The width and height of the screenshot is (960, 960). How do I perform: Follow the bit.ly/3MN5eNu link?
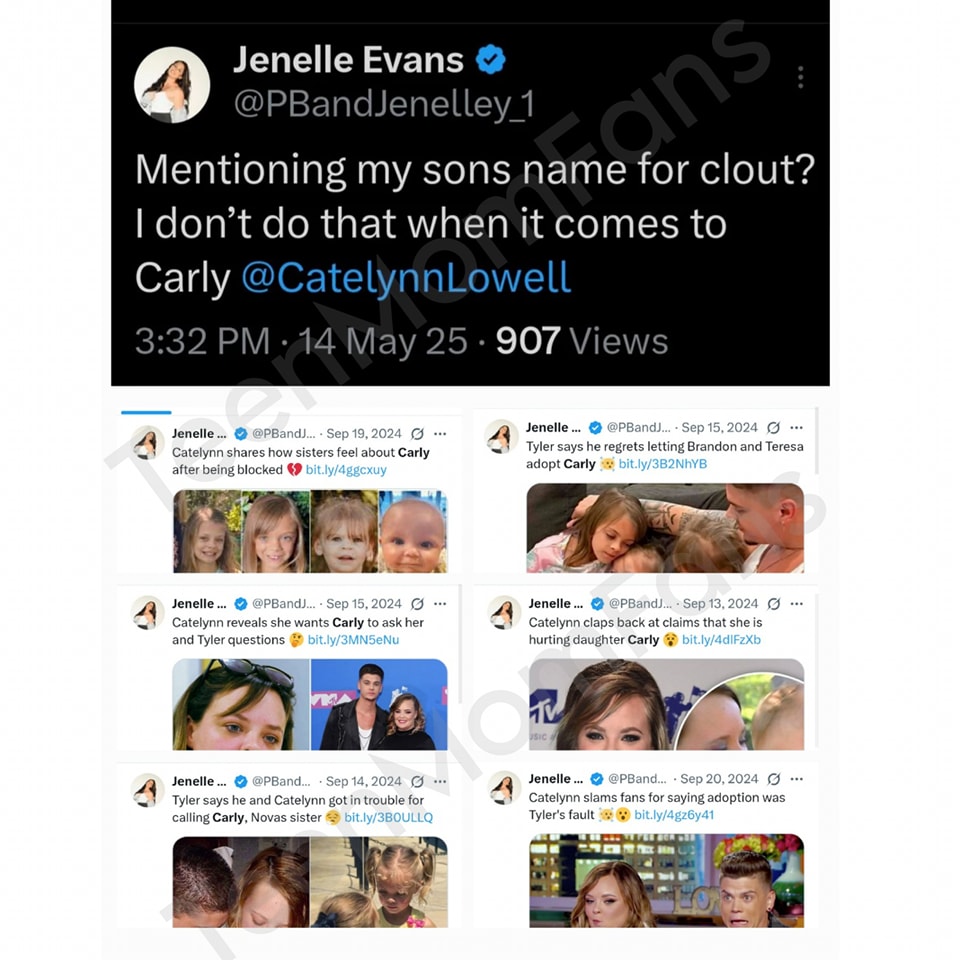(x=353, y=640)
